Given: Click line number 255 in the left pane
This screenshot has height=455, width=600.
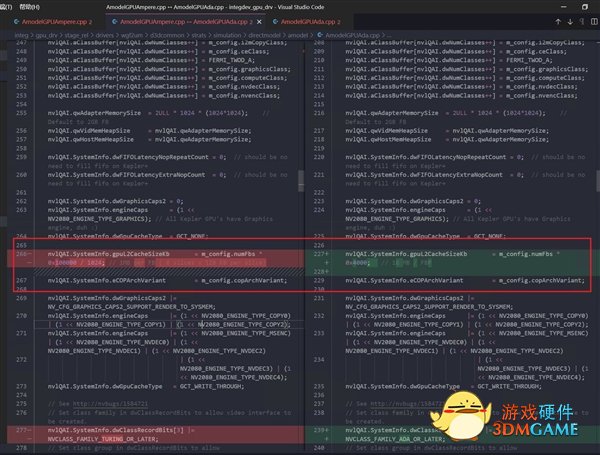Looking at the screenshot, I should point(21,113).
